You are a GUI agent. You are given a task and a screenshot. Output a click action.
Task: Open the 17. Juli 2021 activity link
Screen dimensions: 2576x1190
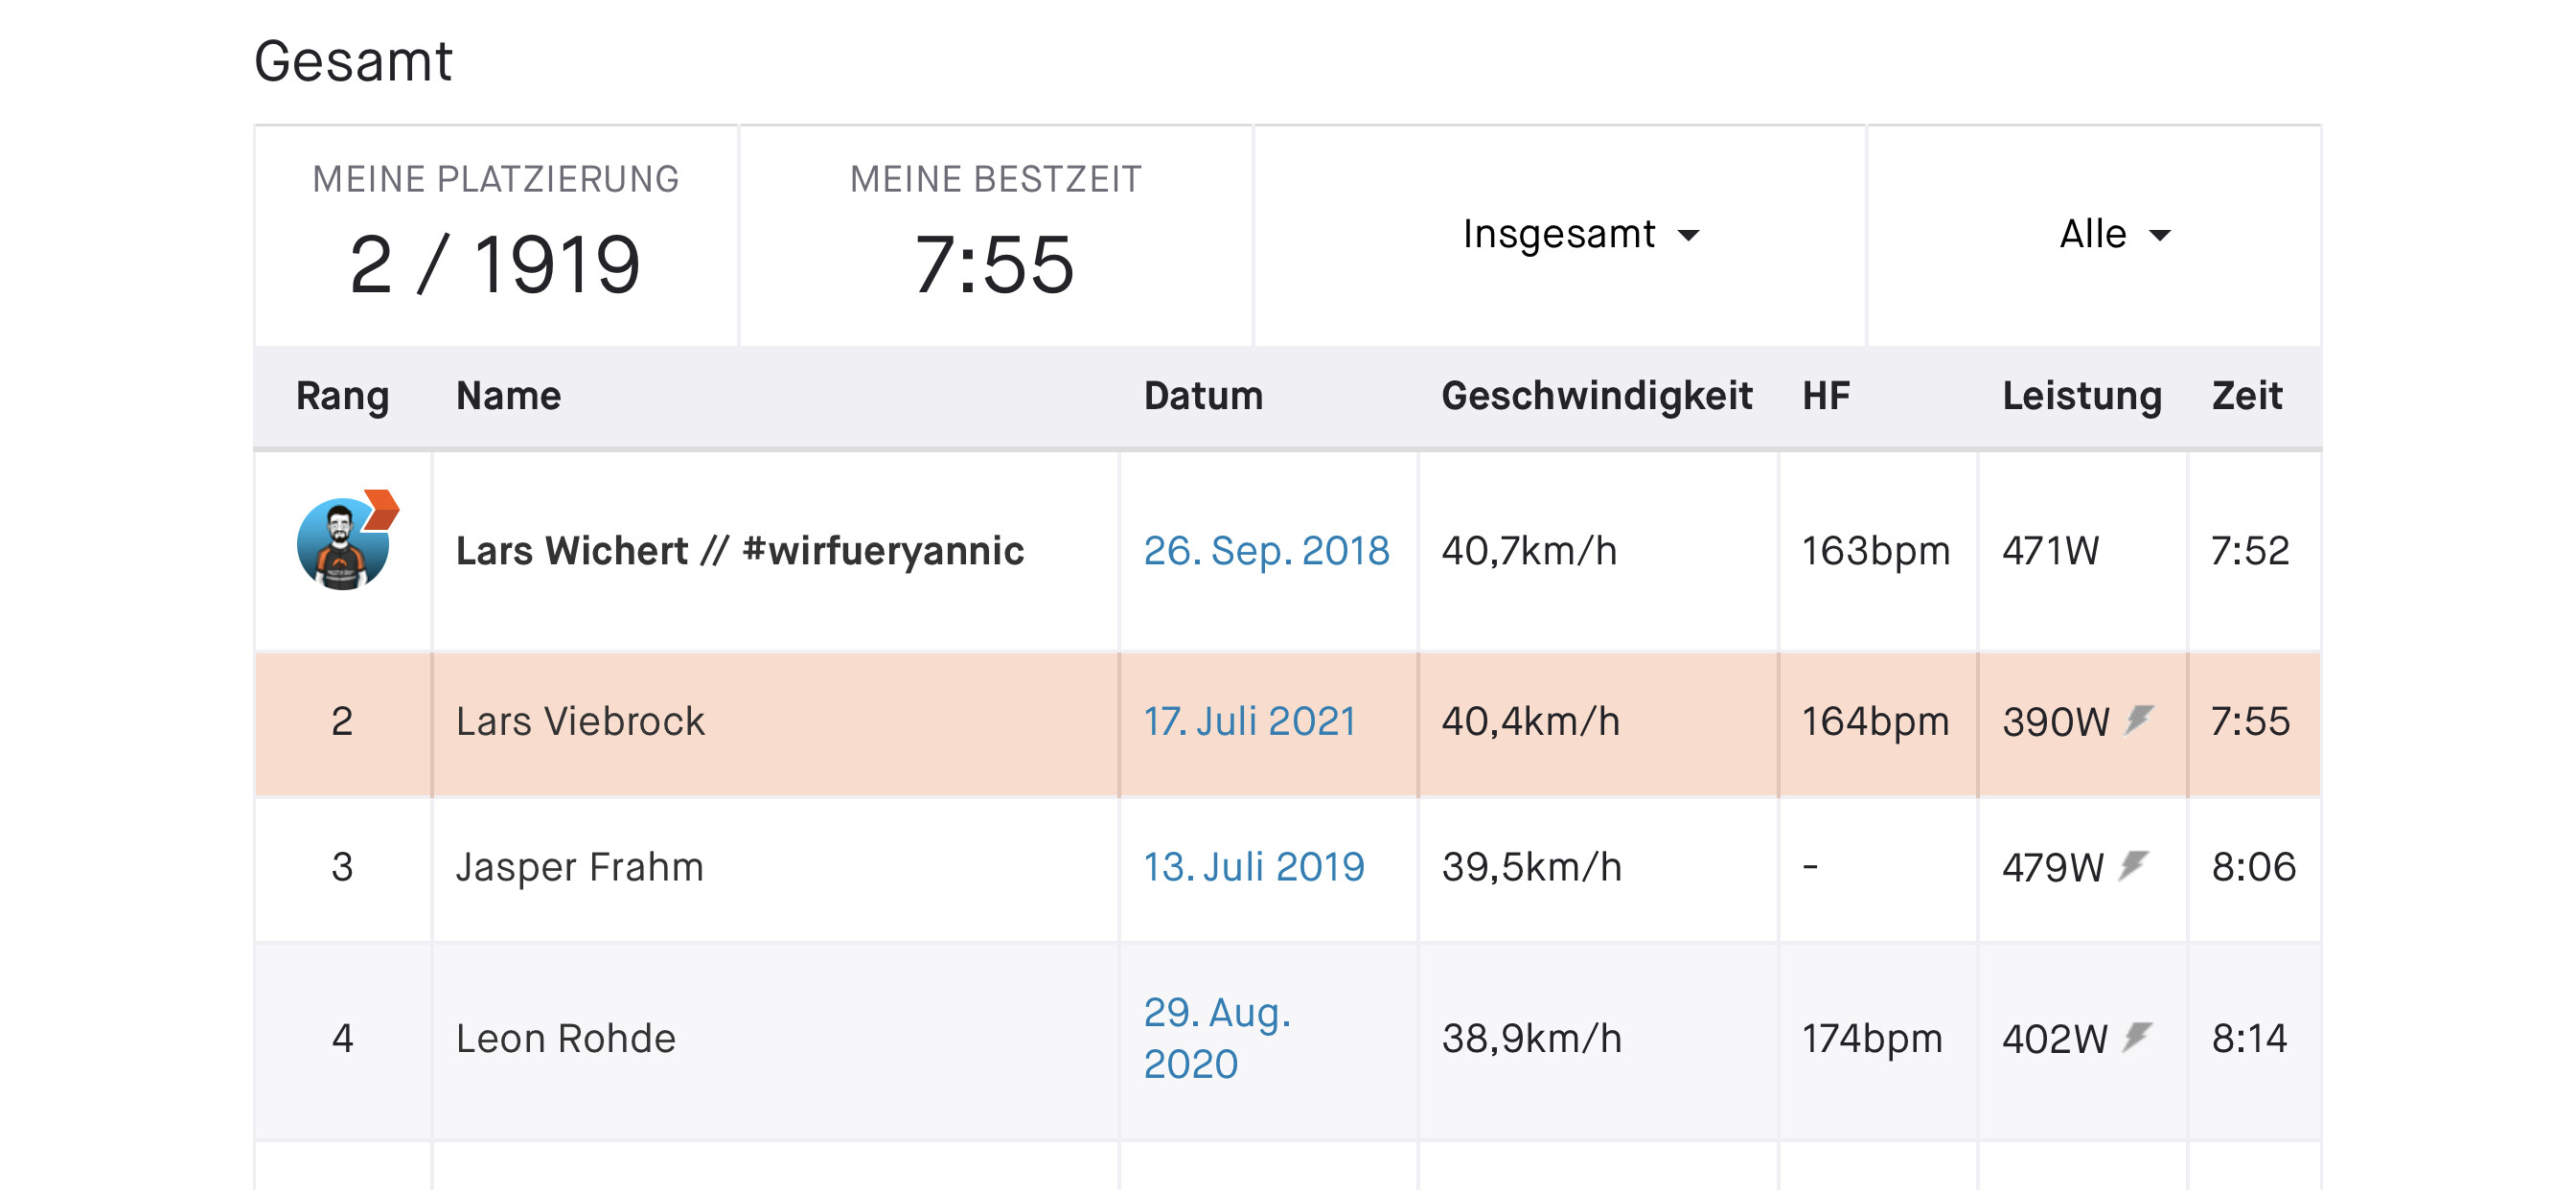coord(1249,721)
